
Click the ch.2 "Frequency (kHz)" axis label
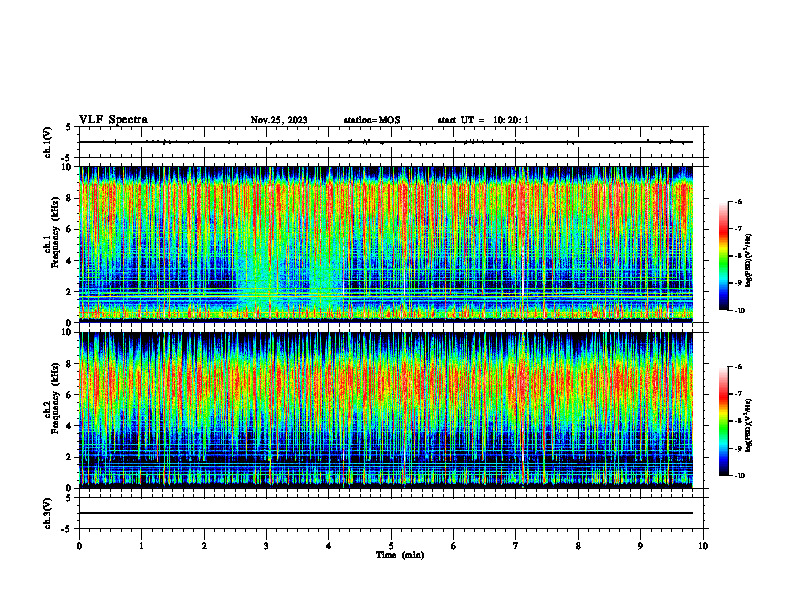55,397
